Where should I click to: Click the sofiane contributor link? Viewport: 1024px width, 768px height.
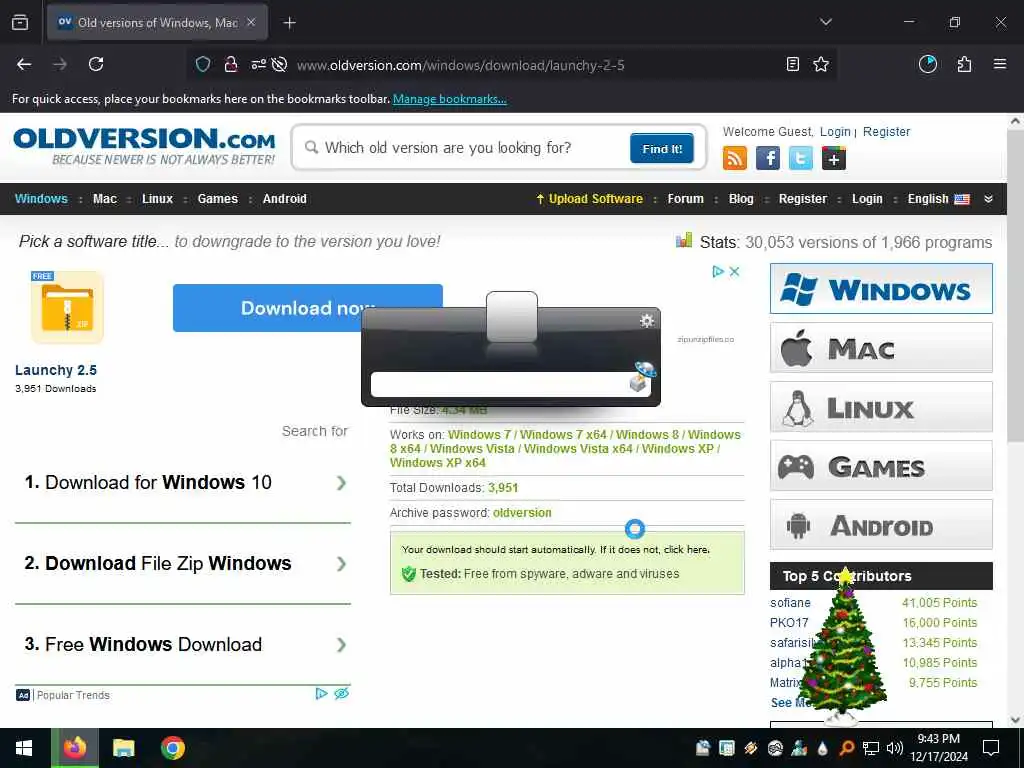pos(790,603)
